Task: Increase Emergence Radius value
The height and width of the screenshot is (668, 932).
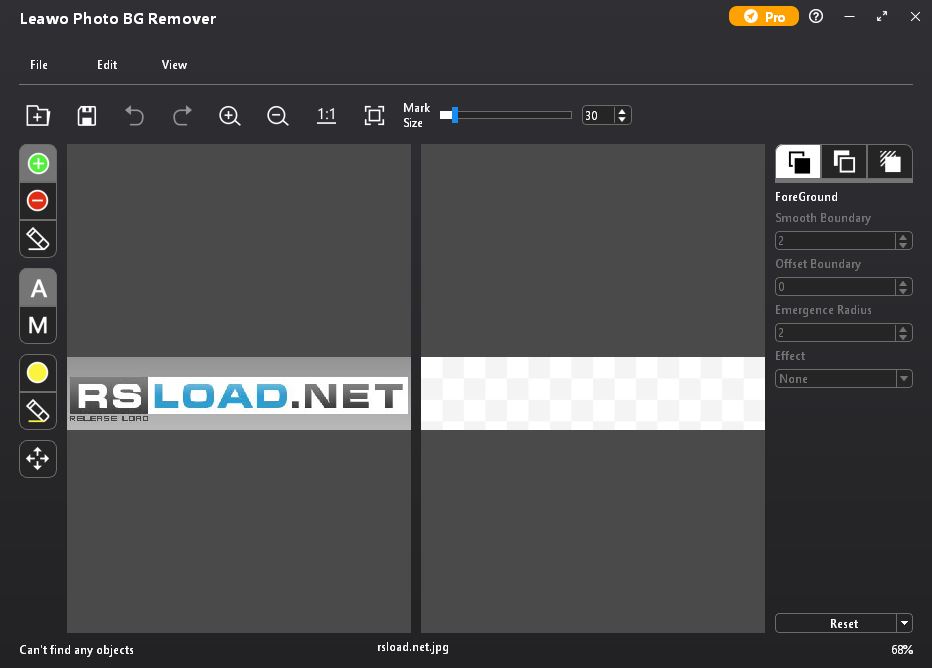Action: (x=903, y=329)
